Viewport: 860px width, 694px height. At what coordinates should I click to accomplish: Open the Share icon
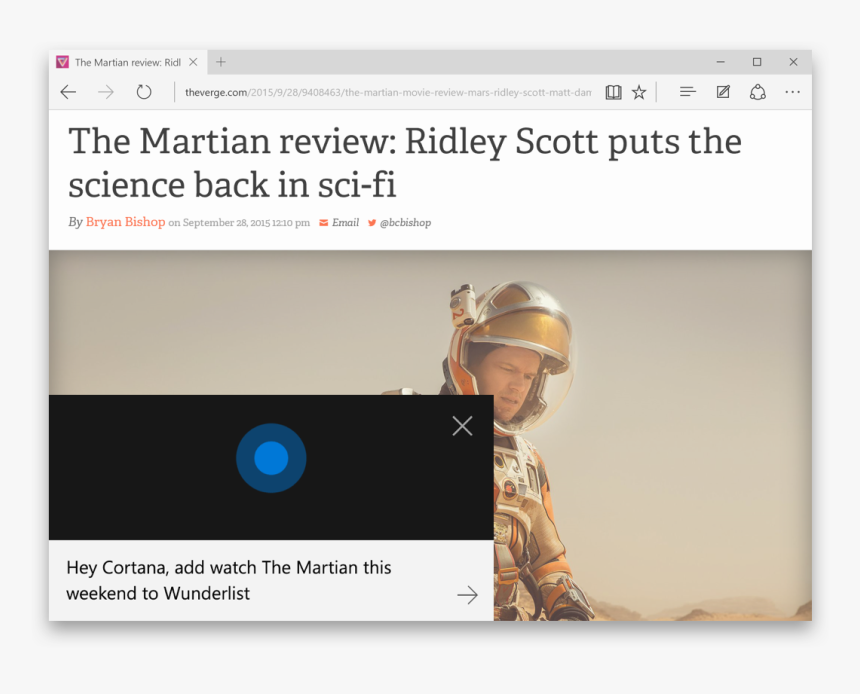pyautogui.click(x=757, y=92)
